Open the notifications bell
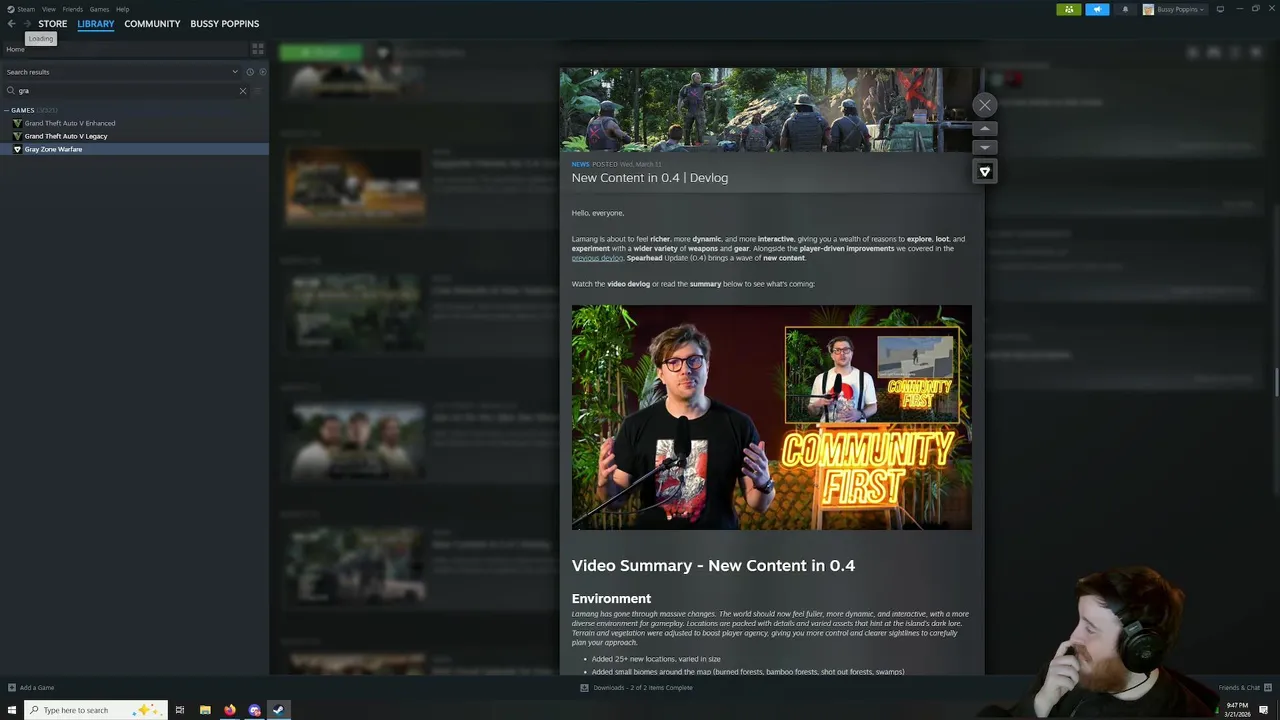This screenshot has width=1280, height=720. coord(1125,9)
